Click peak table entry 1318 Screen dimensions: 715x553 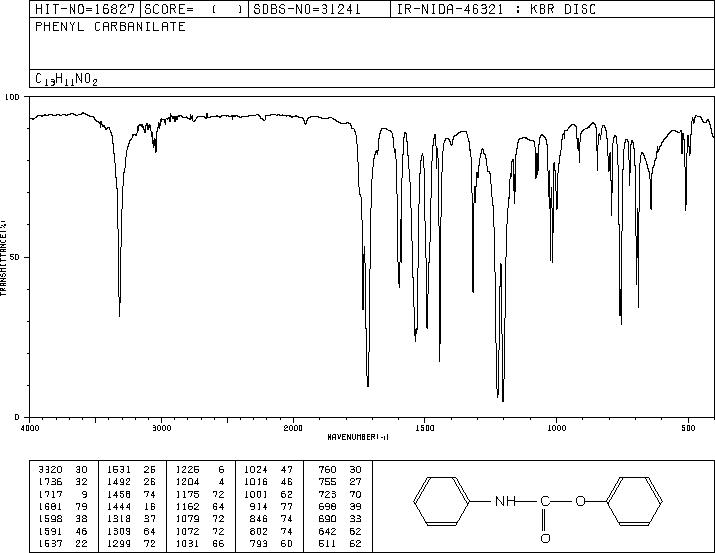[119, 519]
